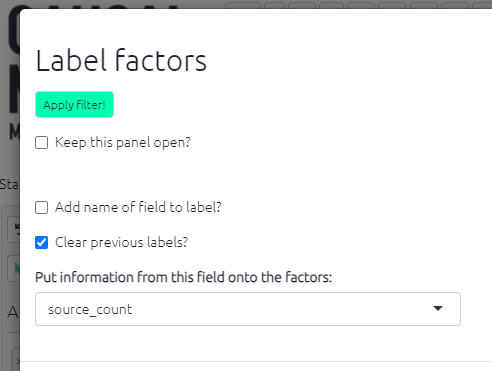Click the 'Add name of field to label?' text

(x=138, y=207)
